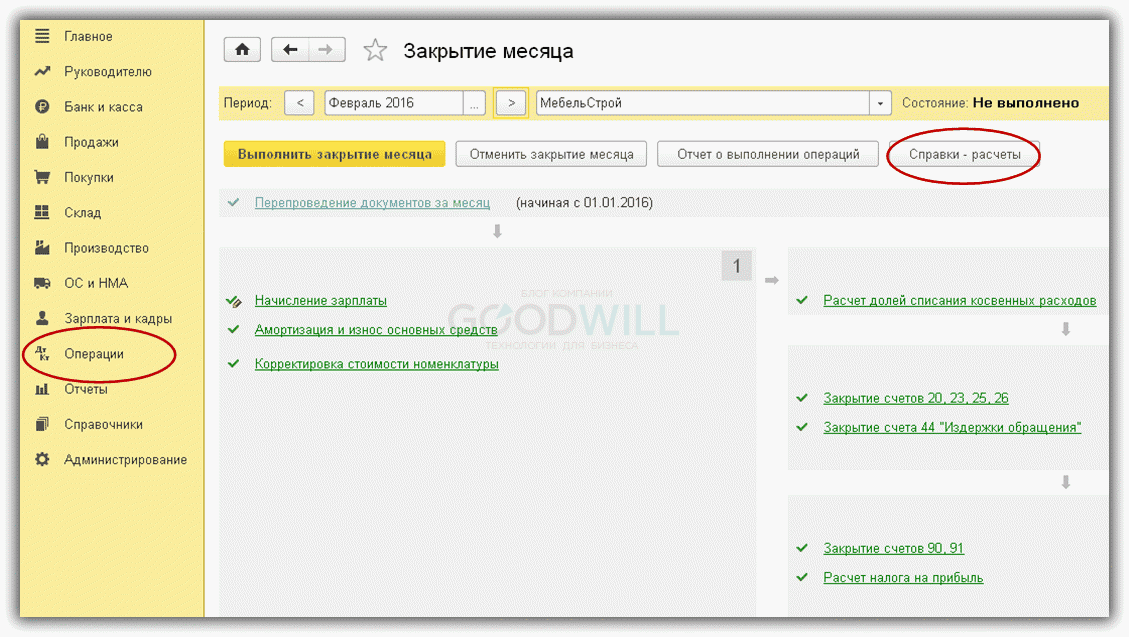Open the ОС и НМА section
This screenshot has width=1129, height=637.
pyautogui.click(x=96, y=283)
